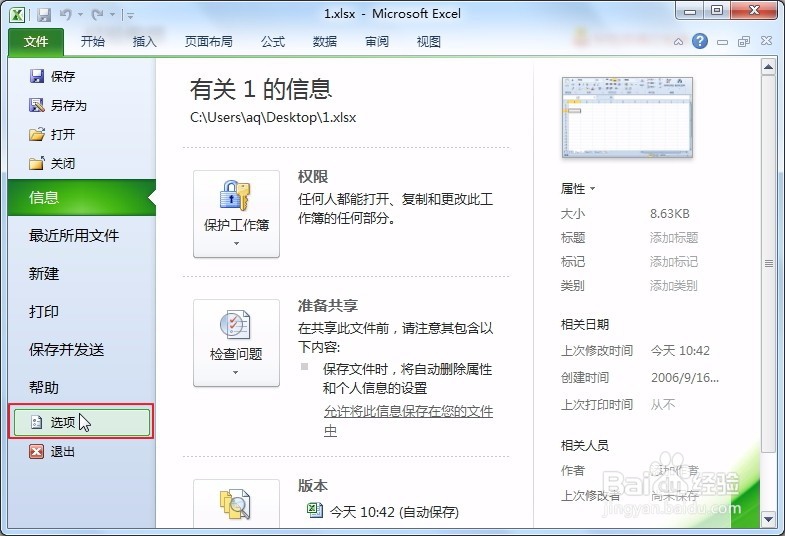Click the scrollbar up arrow
Screen dimensions: 785x536
[x=768, y=67]
